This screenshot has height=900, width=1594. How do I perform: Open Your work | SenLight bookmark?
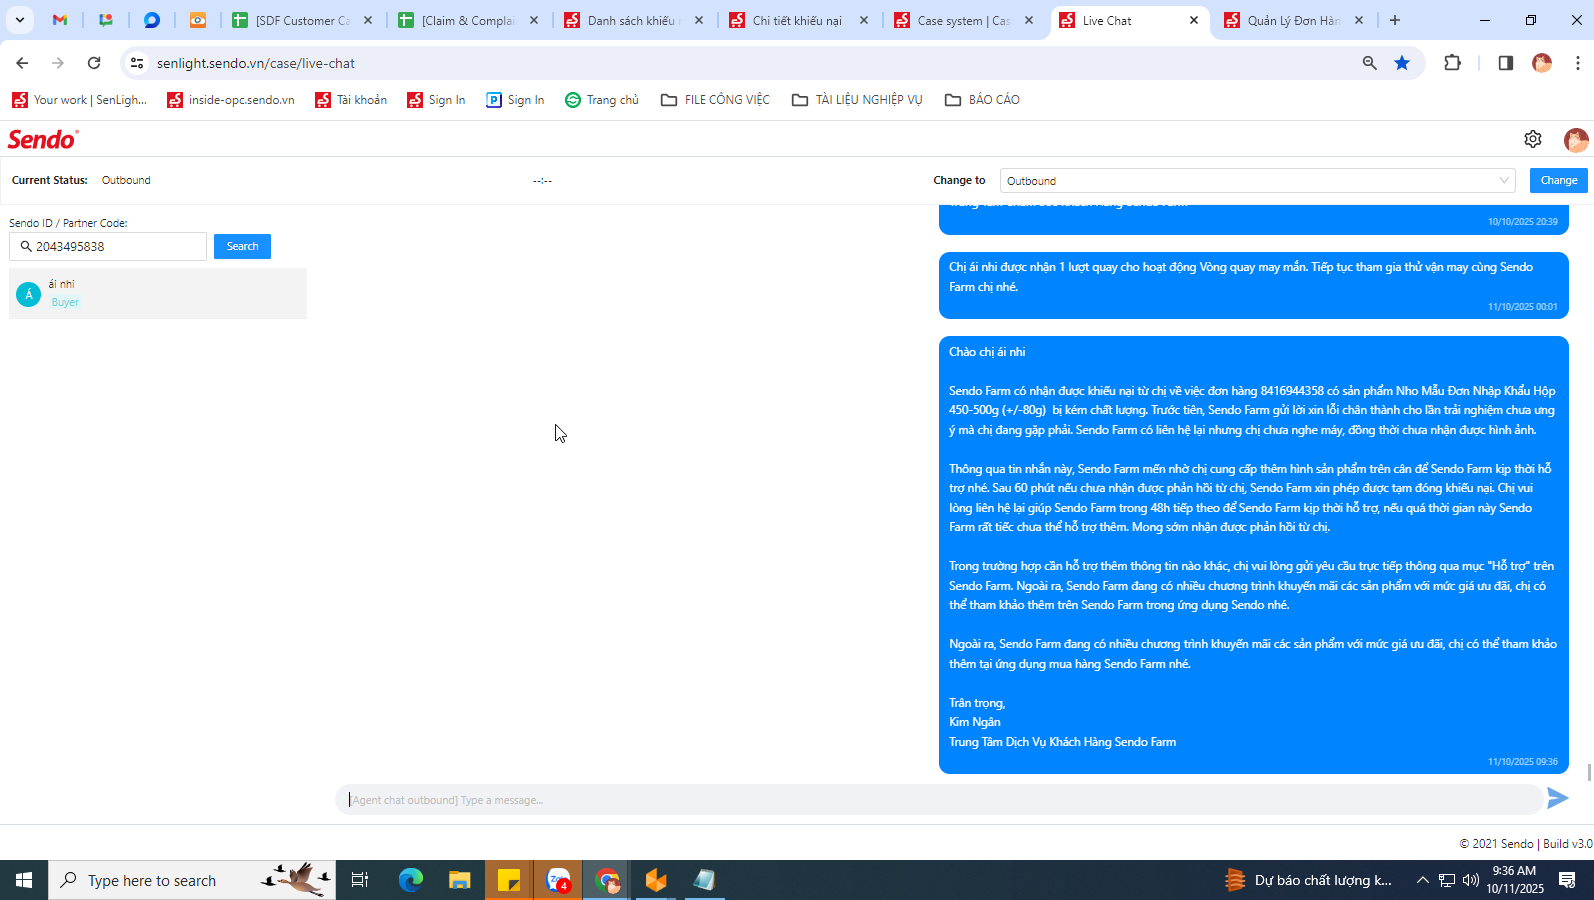pos(79,100)
